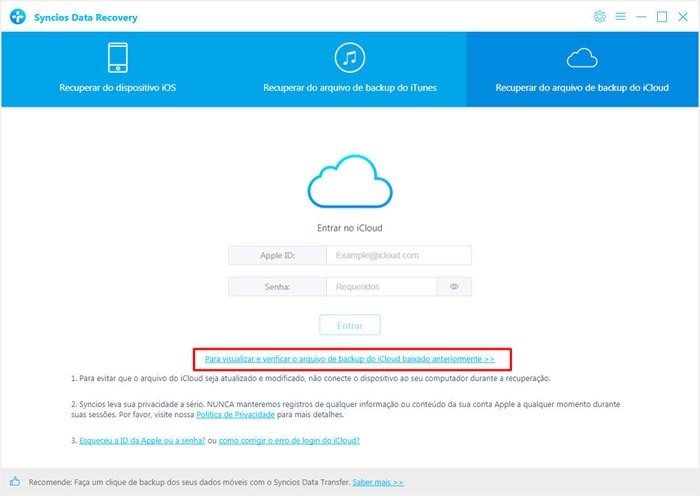The height and width of the screenshot is (496, 700).
Task: Click Esqueceu a ID da Apple link
Action: click(142, 441)
